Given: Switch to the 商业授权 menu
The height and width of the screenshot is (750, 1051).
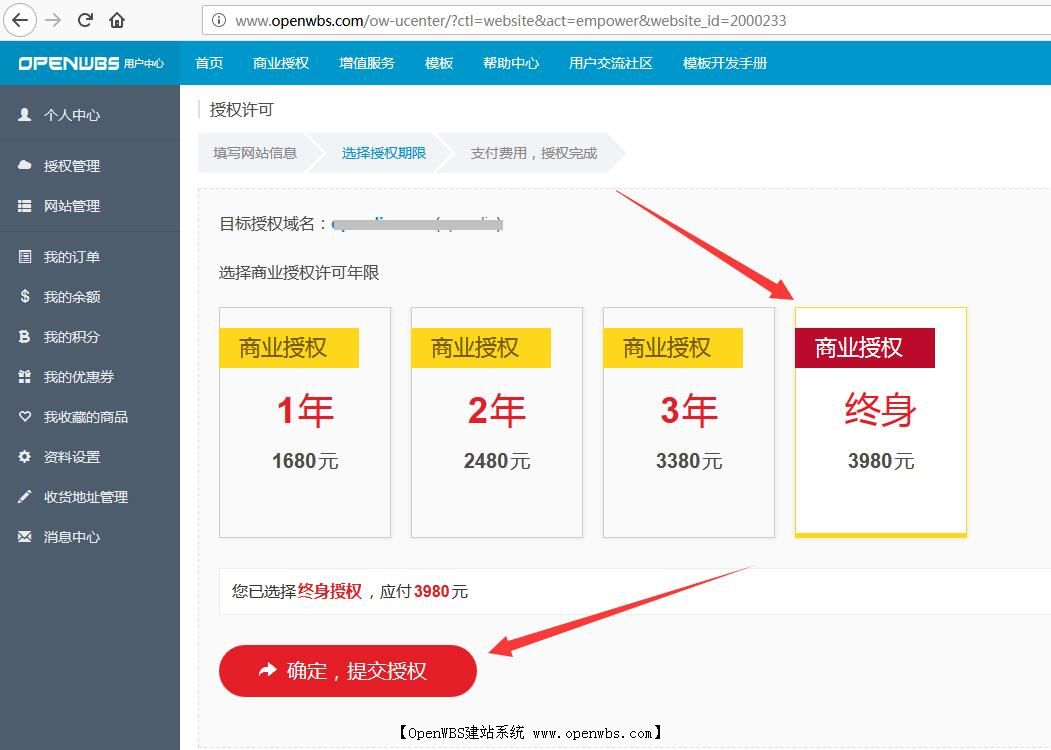Looking at the screenshot, I should (281, 61).
